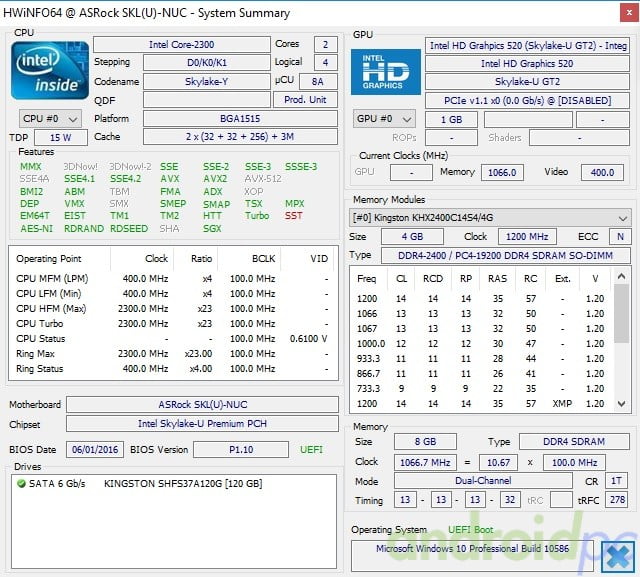
Task: Open the GPU #0 selector dropdown
Action: pos(384,119)
